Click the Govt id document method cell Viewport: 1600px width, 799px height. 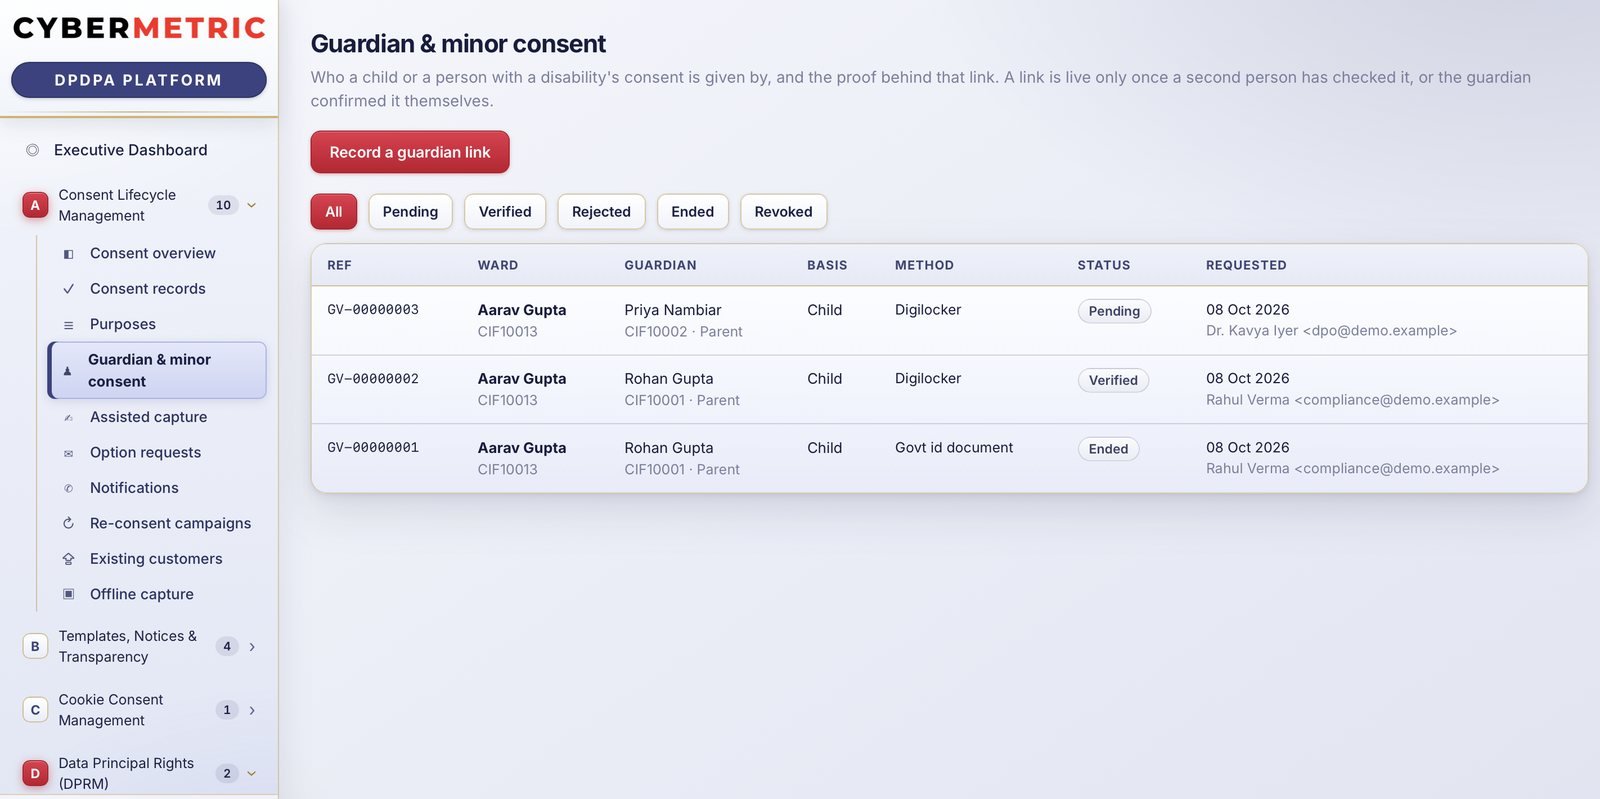point(954,448)
